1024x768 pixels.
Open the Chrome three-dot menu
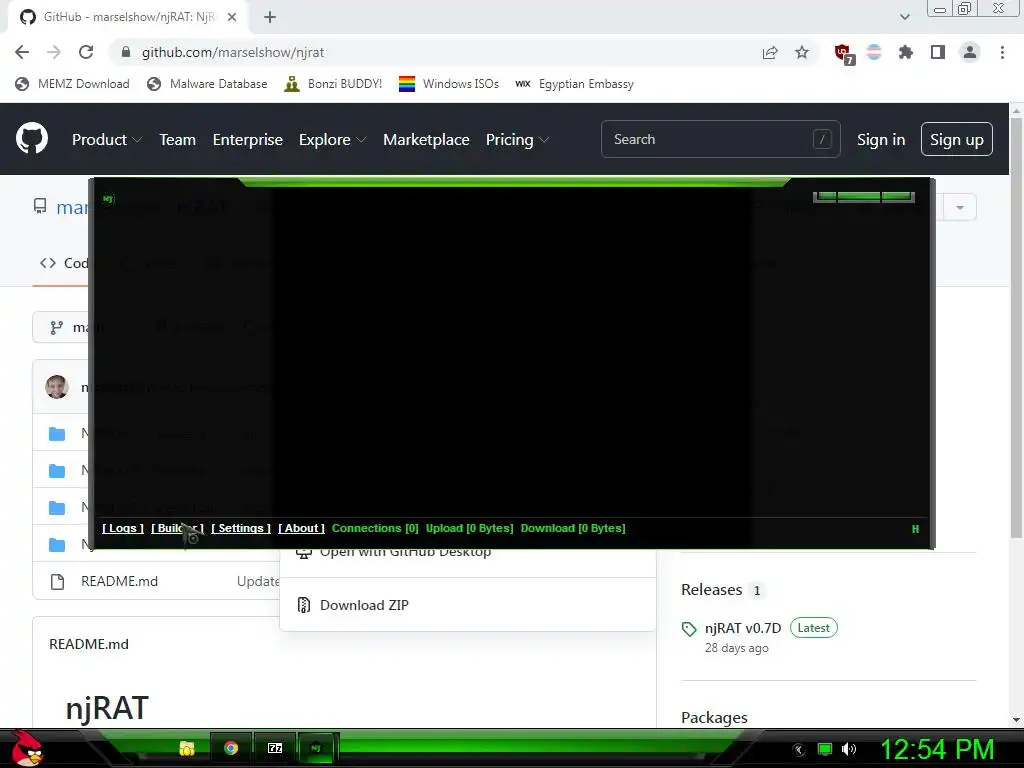pos(1002,52)
